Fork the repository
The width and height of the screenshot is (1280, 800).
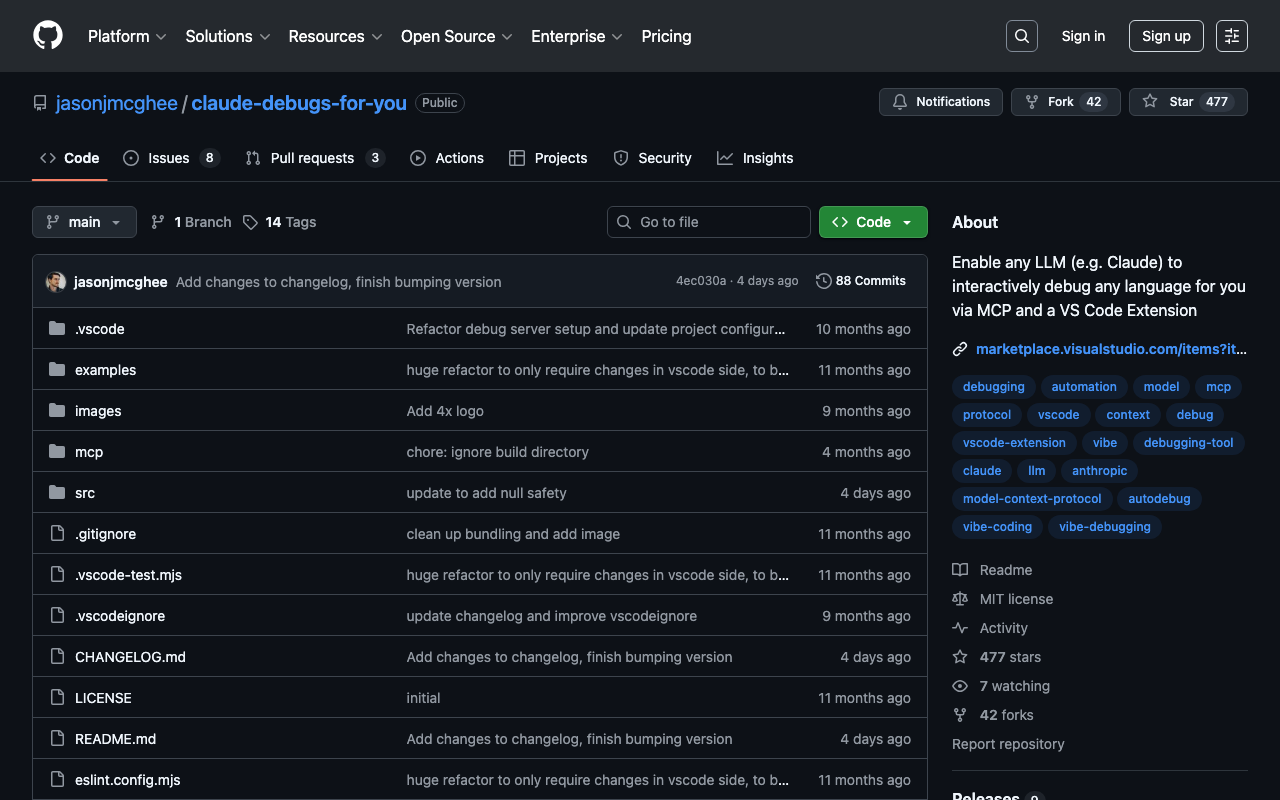pos(1049,102)
